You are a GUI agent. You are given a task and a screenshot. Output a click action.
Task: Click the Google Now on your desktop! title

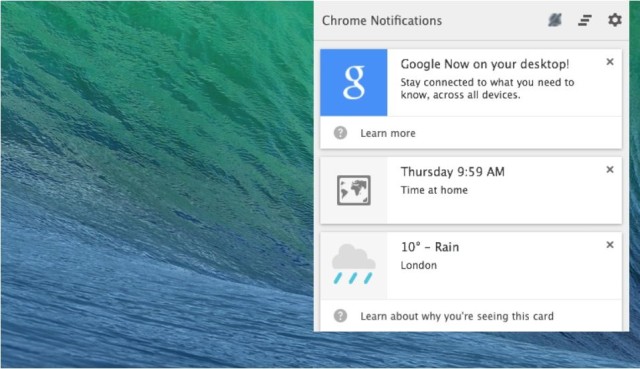[x=485, y=64]
